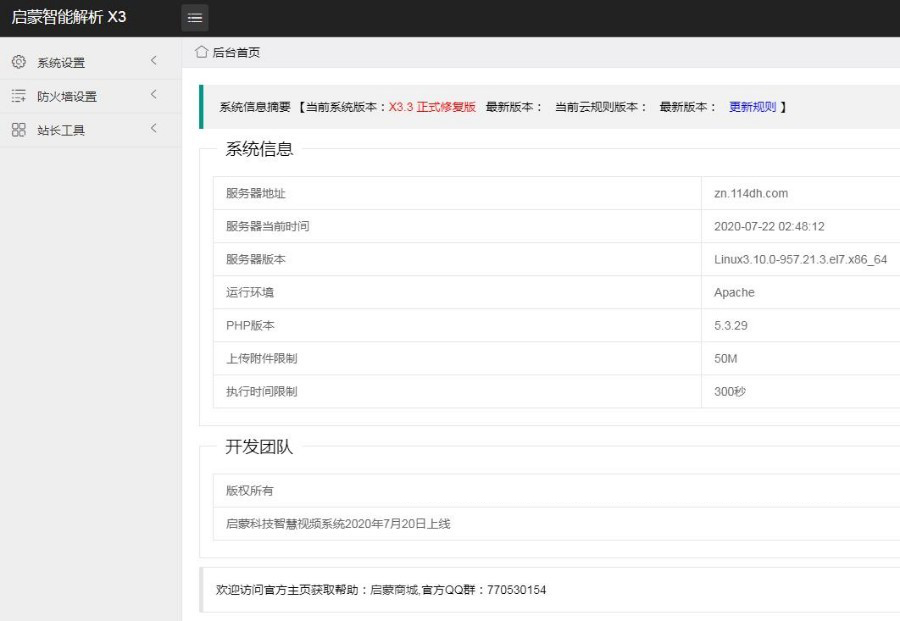
Task: Expand the 站长工具 chevron arrow
Action: coord(153,128)
